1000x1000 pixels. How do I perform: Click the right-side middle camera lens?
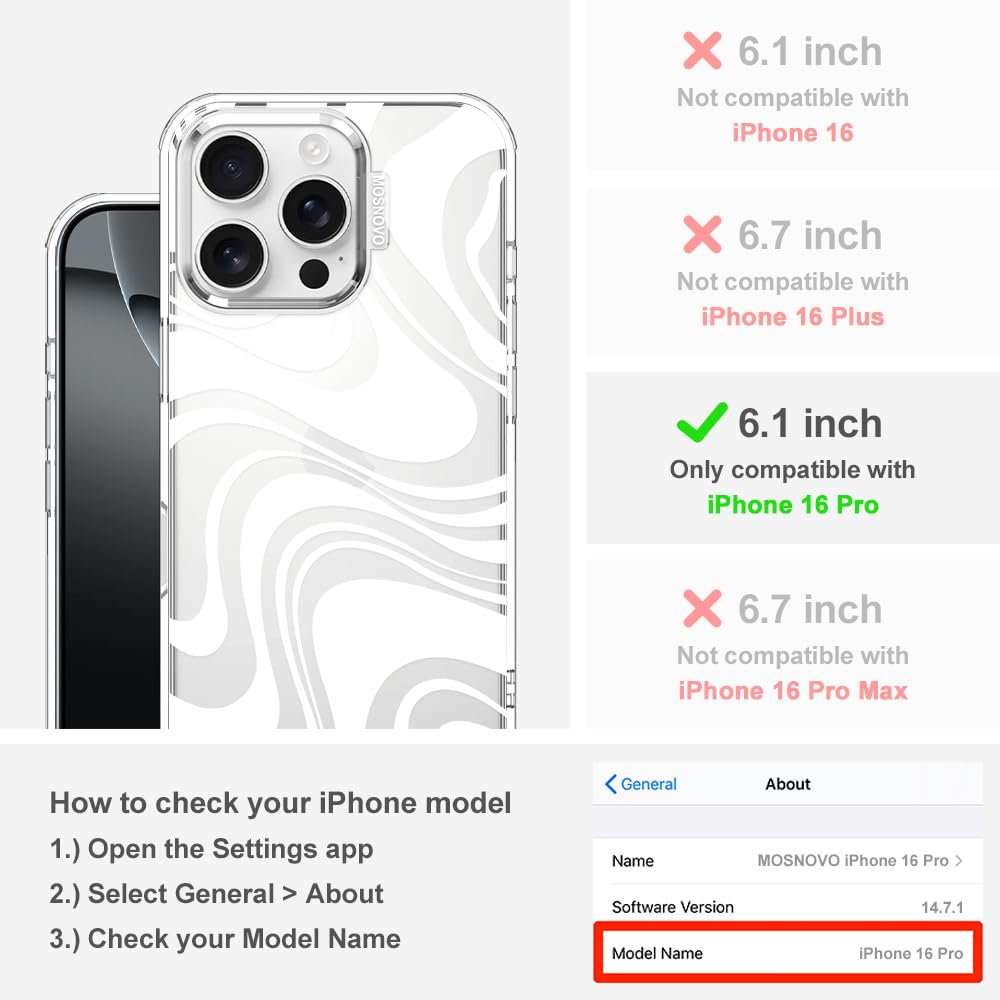316,212
